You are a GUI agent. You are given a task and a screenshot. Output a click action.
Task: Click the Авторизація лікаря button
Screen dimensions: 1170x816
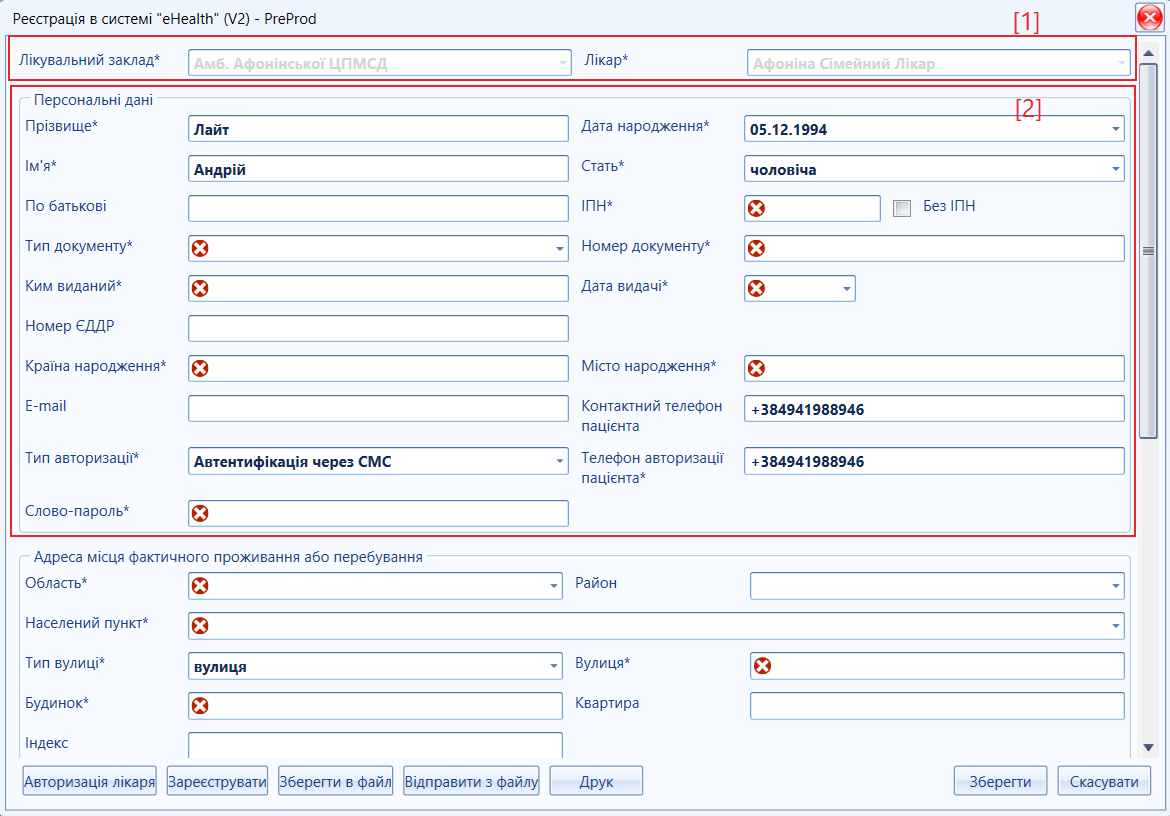90,781
